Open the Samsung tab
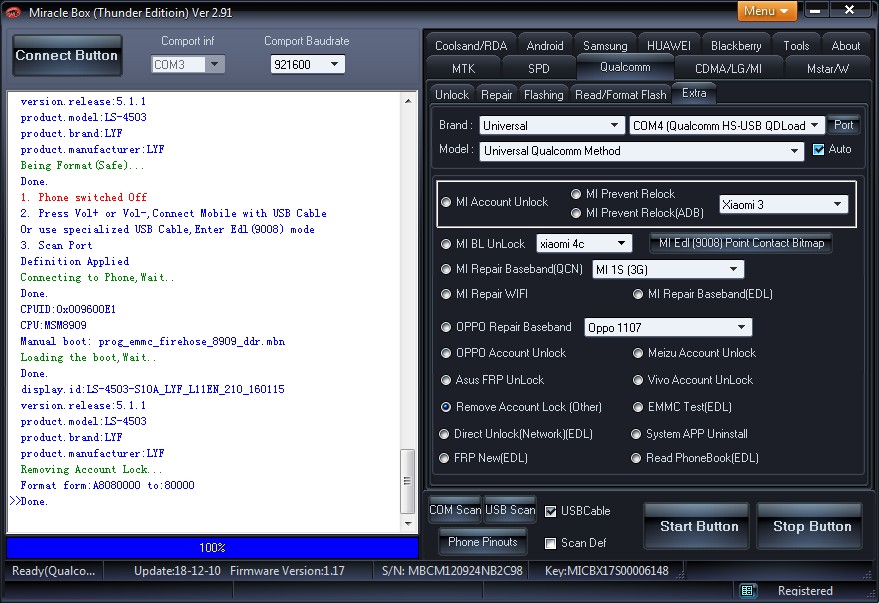The height and width of the screenshot is (603, 879). coord(605,46)
